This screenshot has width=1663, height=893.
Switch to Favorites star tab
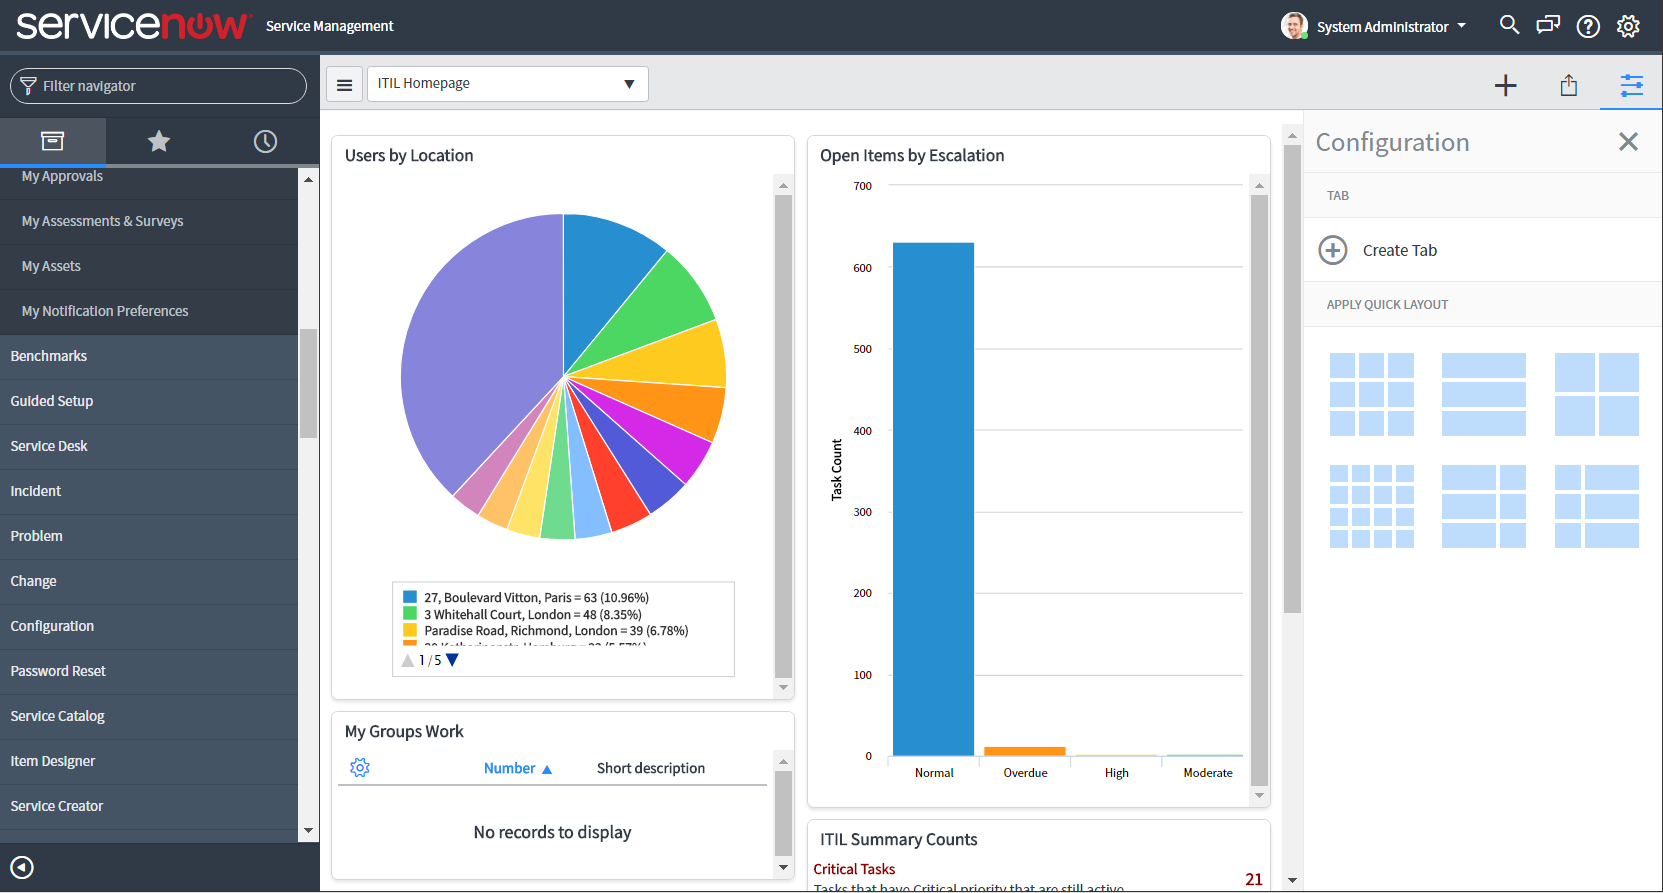pyautogui.click(x=159, y=141)
